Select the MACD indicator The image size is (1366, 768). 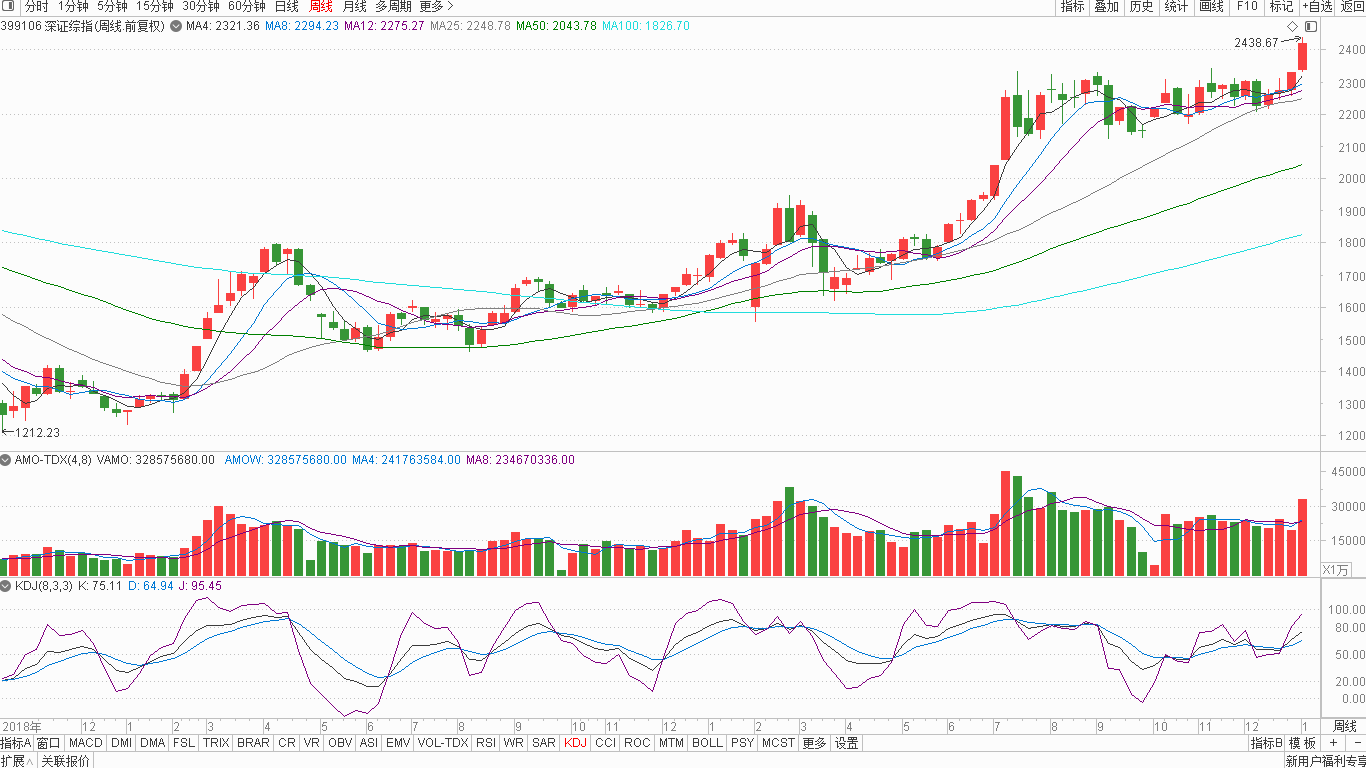pyautogui.click(x=86, y=743)
